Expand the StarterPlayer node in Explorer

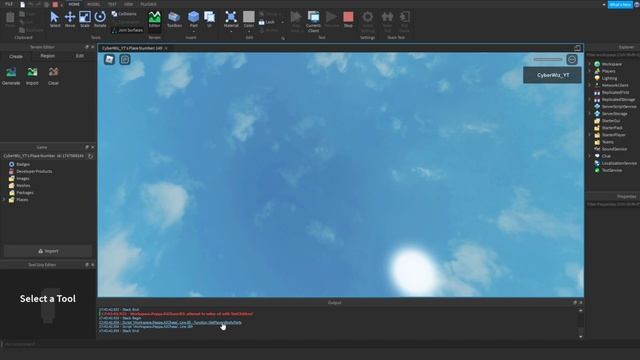tap(590, 135)
